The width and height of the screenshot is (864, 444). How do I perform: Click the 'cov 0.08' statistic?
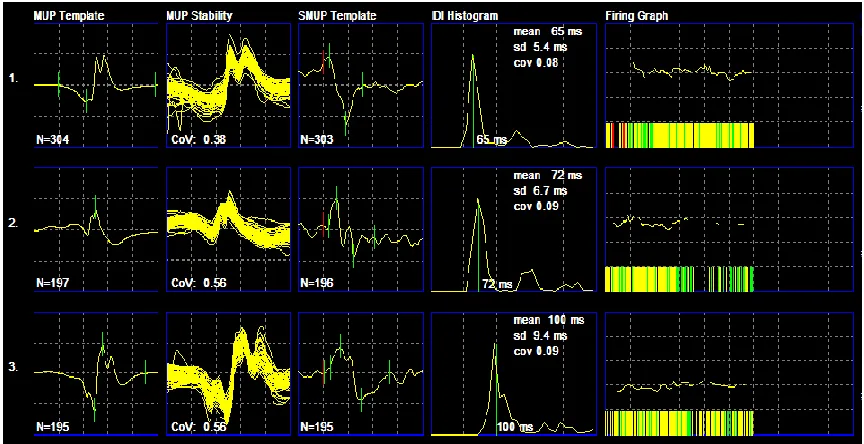[536, 63]
